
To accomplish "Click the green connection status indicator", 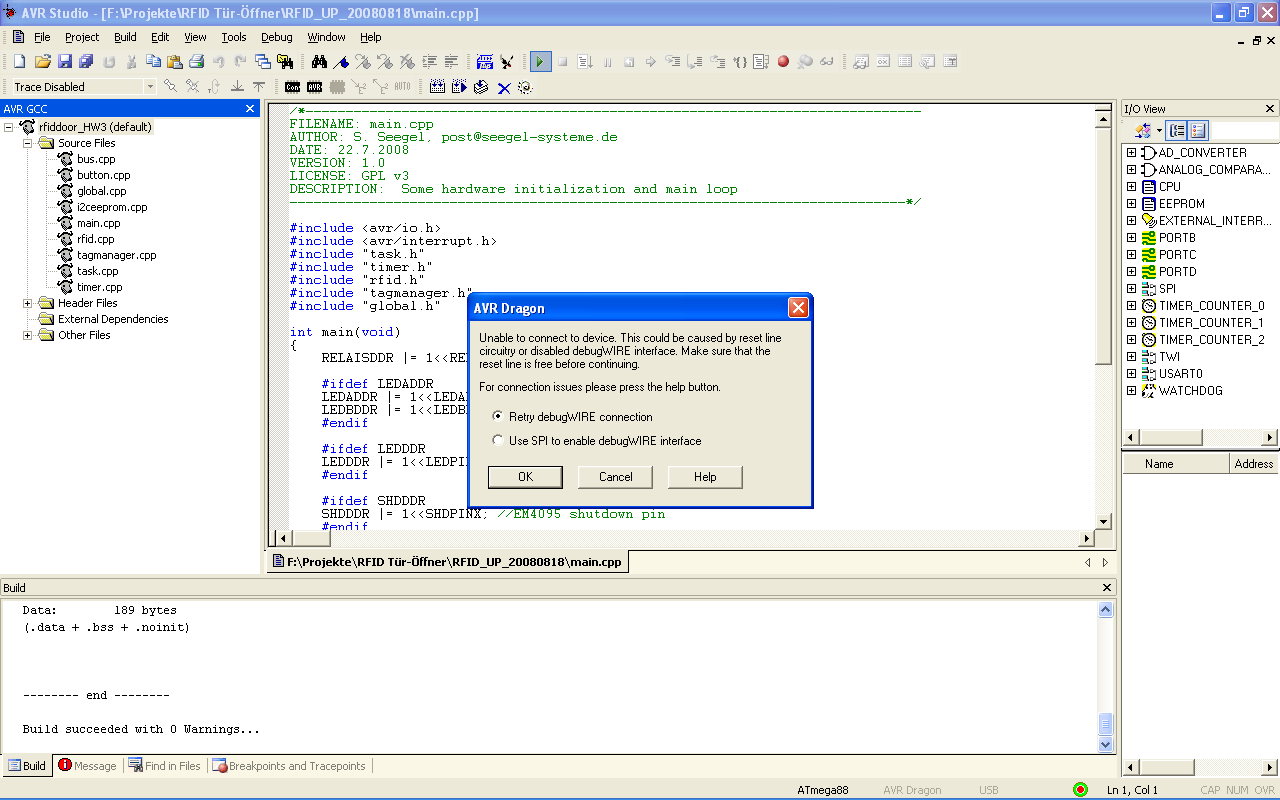I will (x=1080, y=790).
